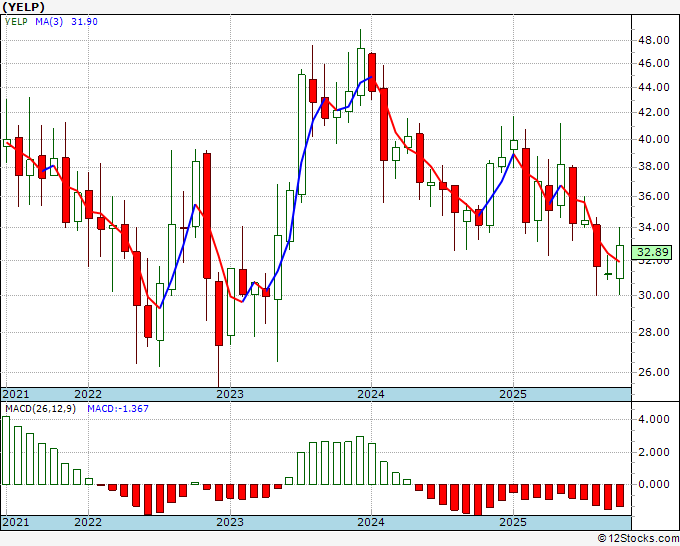The height and width of the screenshot is (546, 680).
Task: Click the 2.000 MACD axis label
Action: pyautogui.click(x=653, y=452)
